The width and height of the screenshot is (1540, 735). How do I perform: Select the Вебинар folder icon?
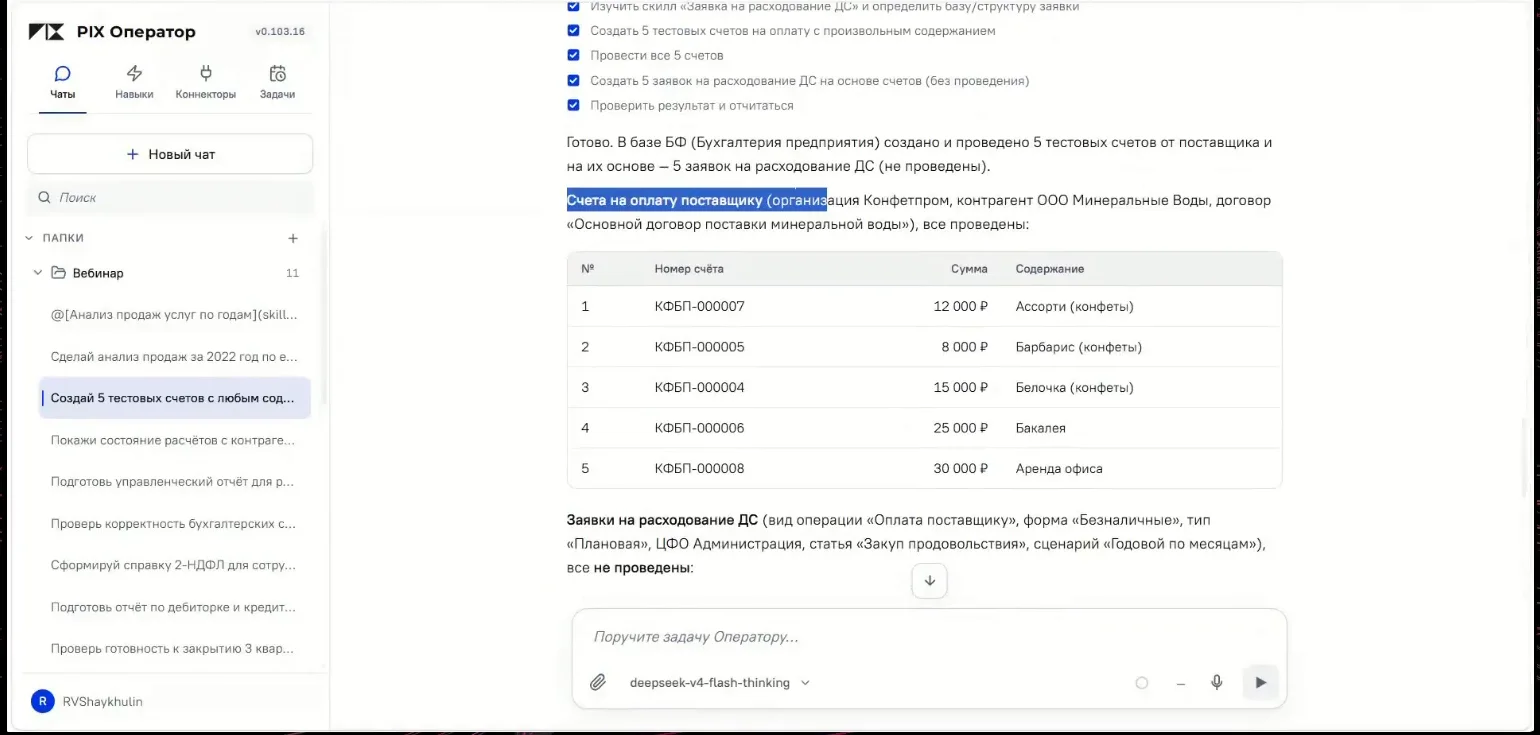click(58, 273)
